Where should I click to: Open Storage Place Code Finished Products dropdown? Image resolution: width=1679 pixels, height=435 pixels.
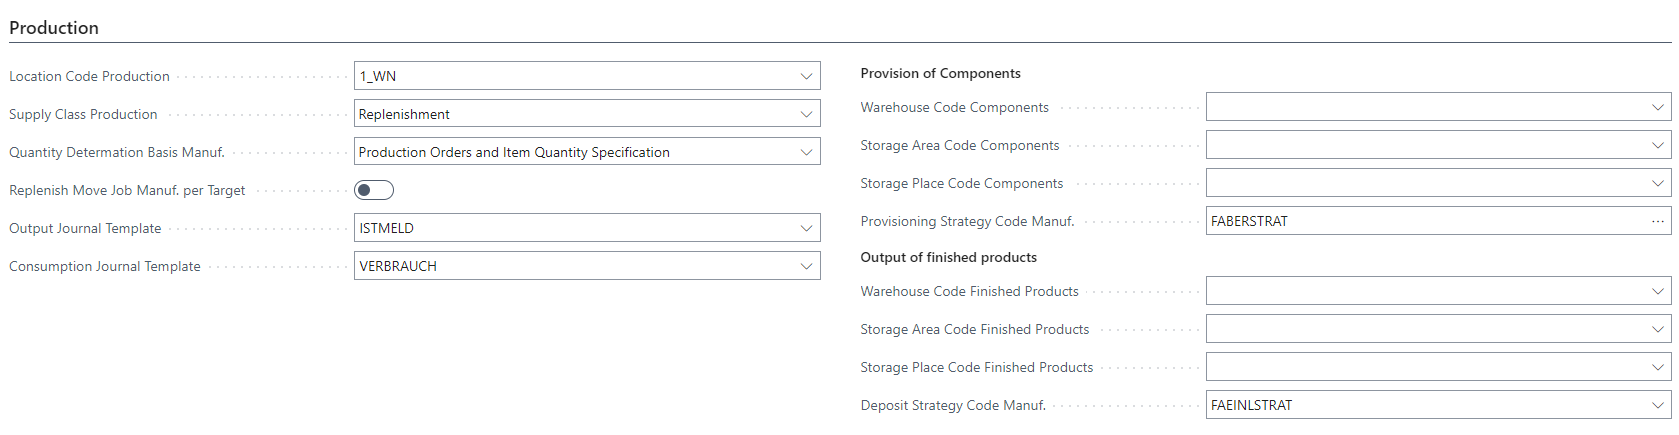[1657, 367]
